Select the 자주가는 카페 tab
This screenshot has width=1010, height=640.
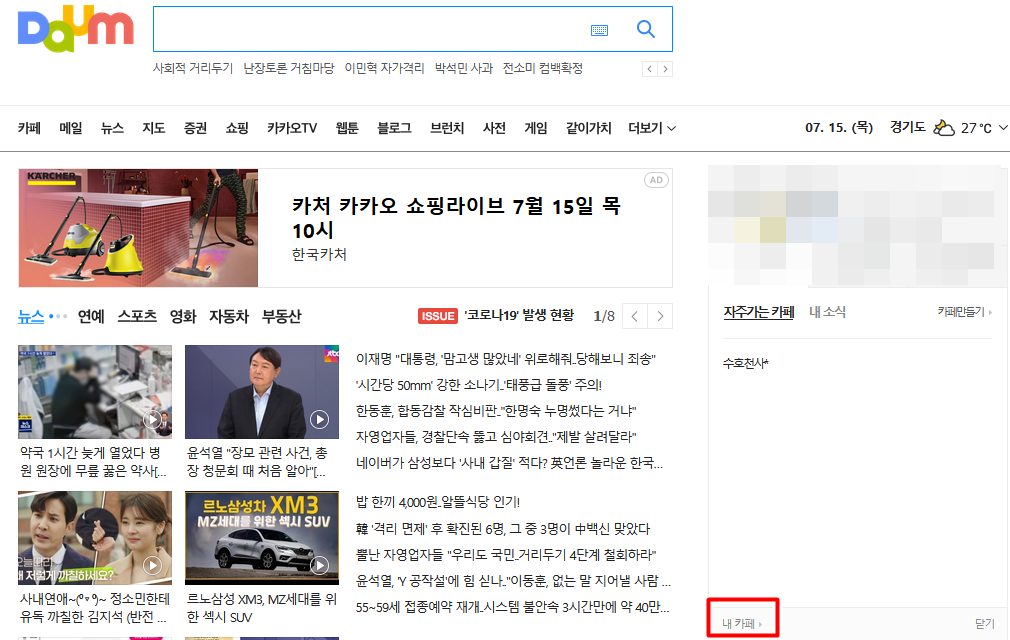(759, 312)
